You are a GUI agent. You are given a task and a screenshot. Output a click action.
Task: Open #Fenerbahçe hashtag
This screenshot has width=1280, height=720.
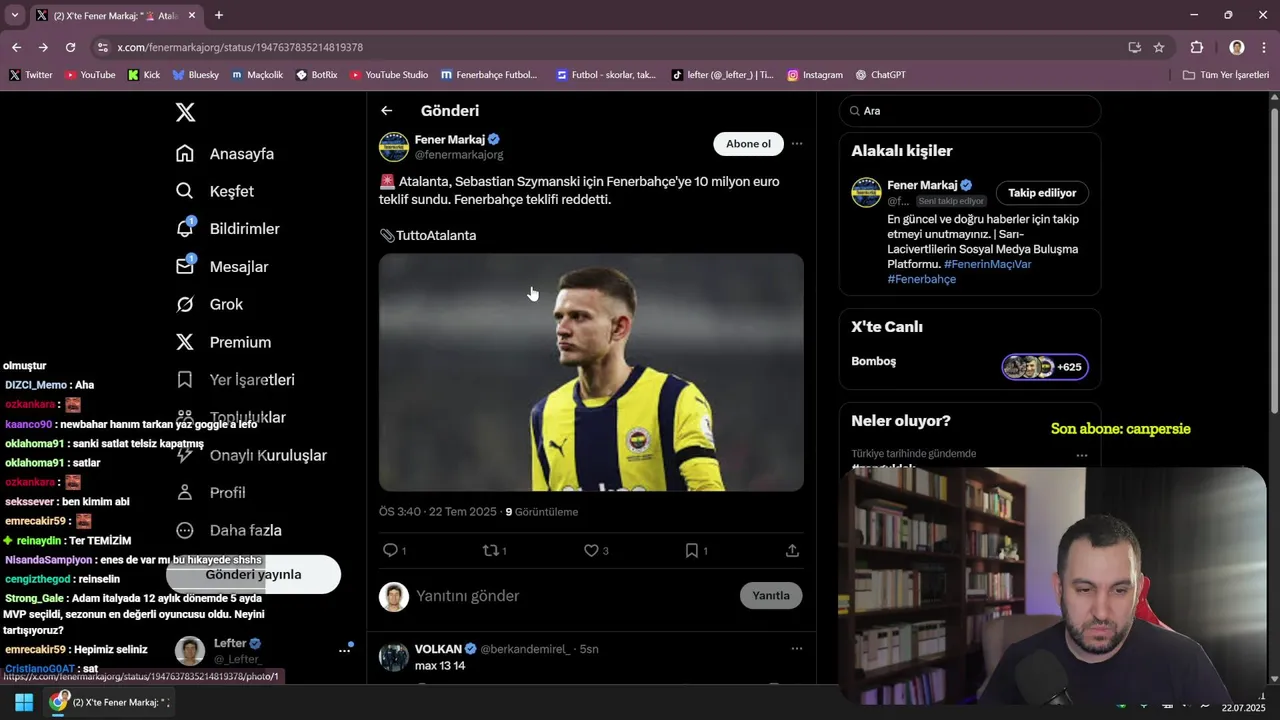(x=921, y=279)
